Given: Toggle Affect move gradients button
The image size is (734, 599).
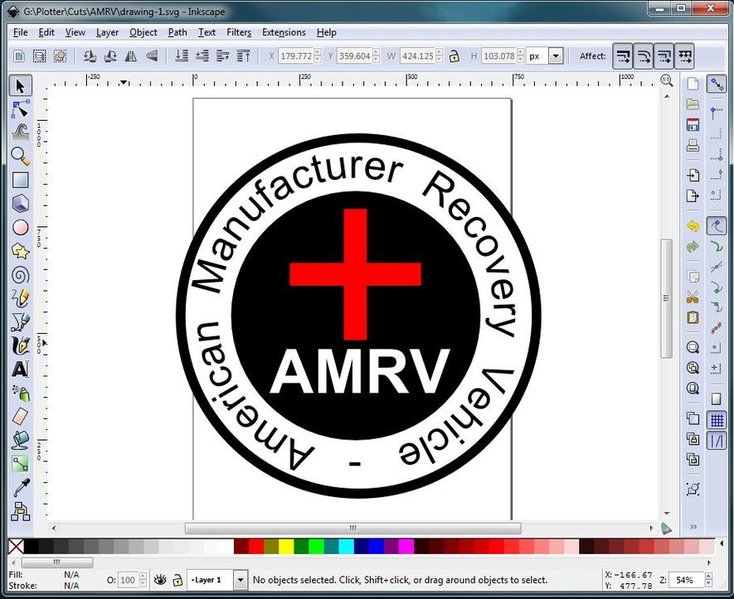Looking at the screenshot, I should coord(664,57).
